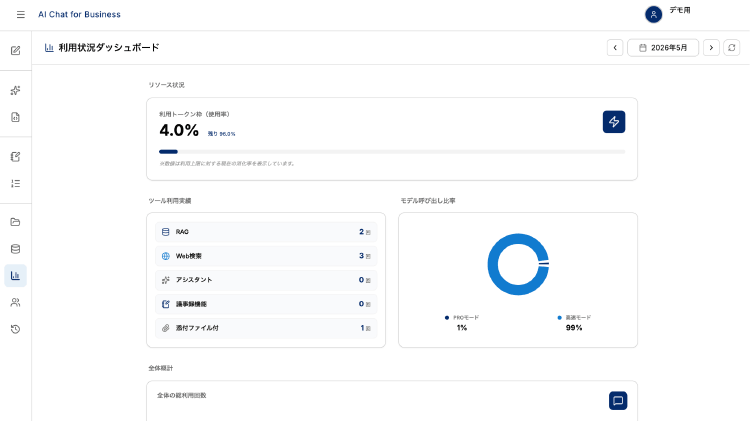The height and width of the screenshot is (421, 750).
Task: Click the リソース状況 section heading
Action: [166, 85]
